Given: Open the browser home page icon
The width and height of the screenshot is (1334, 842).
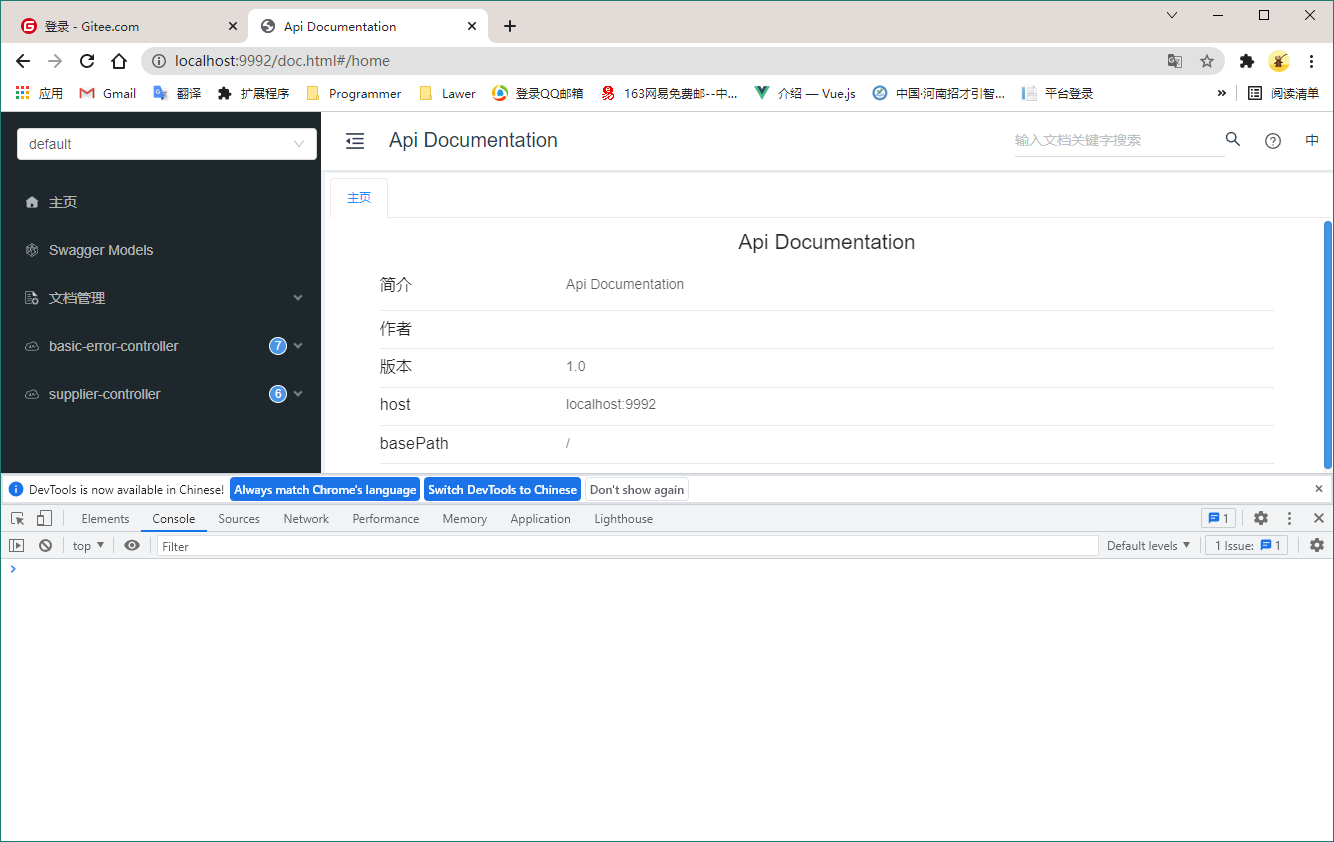Looking at the screenshot, I should click(x=119, y=61).
